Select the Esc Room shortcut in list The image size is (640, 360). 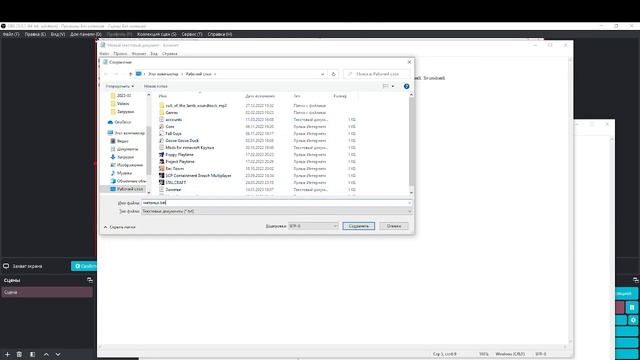[171, 169]
